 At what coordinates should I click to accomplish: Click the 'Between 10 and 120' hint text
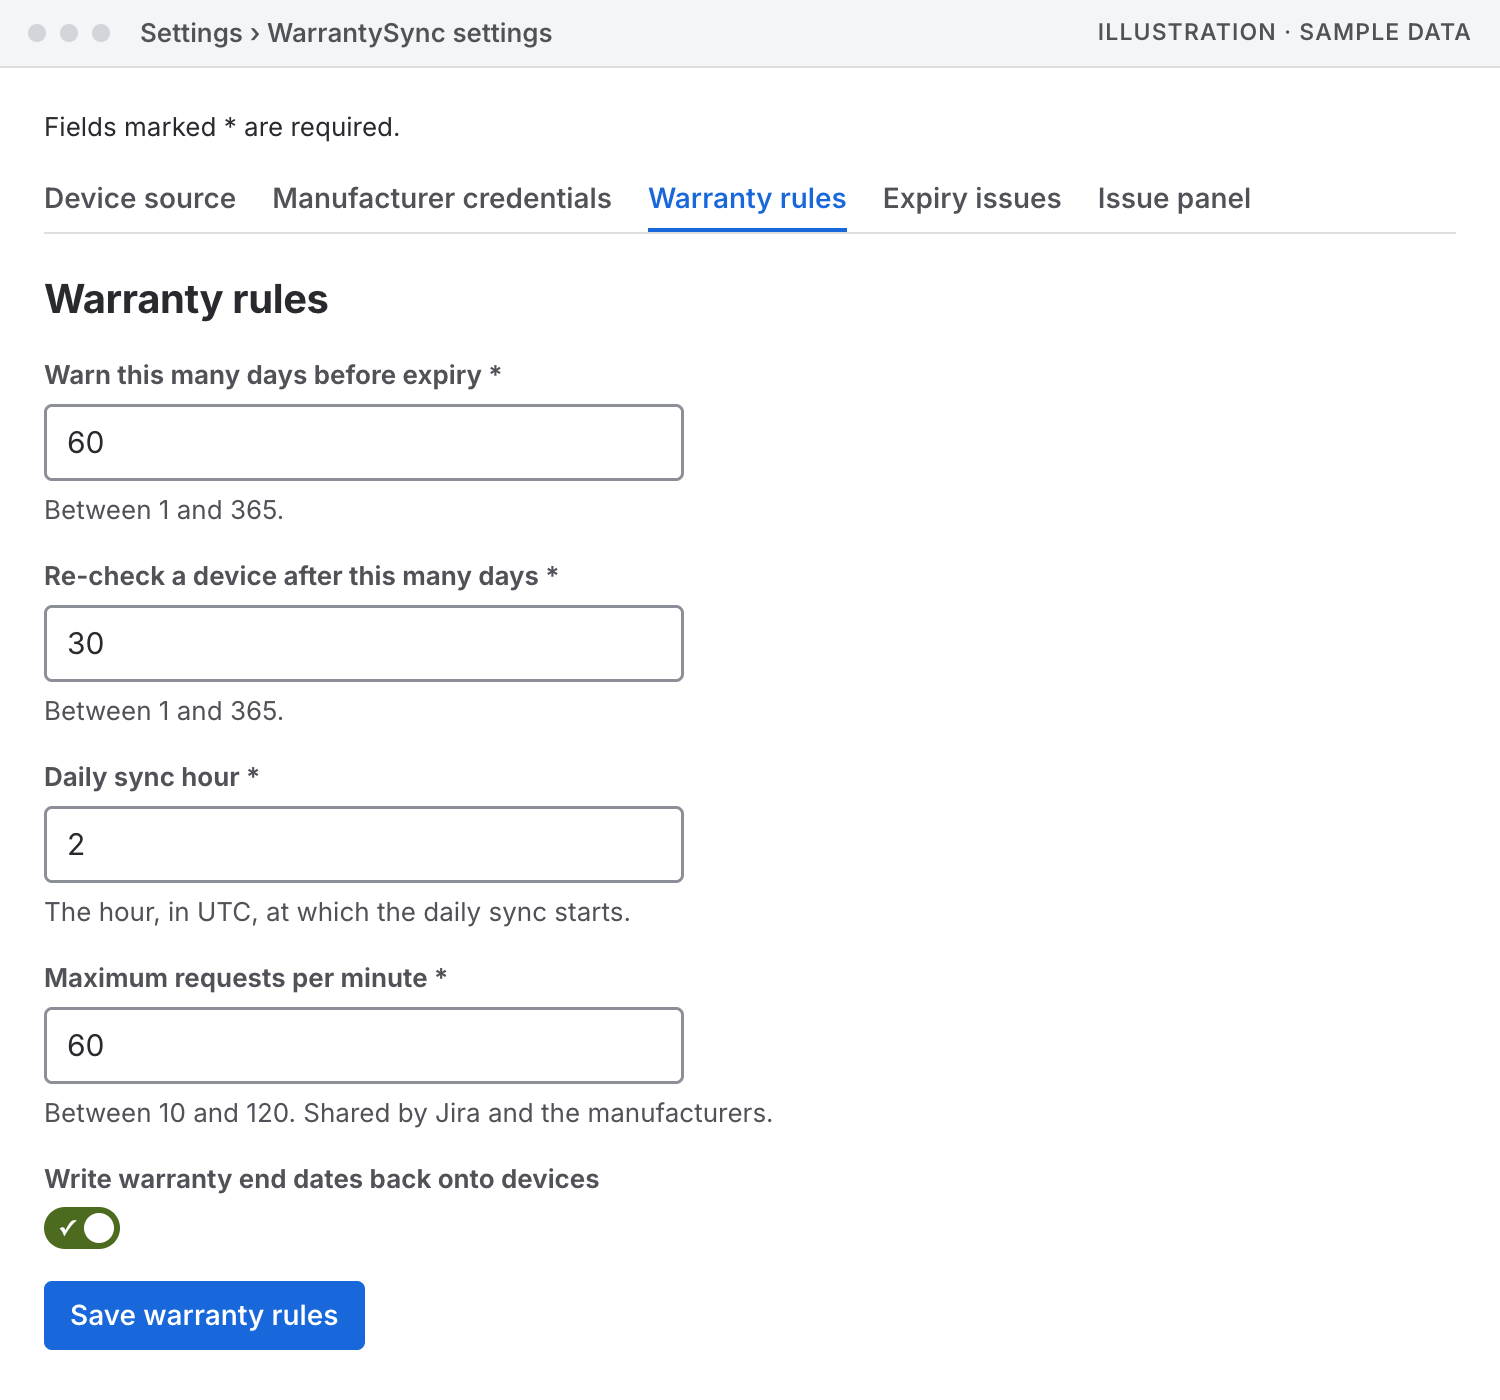[409, 1113]
